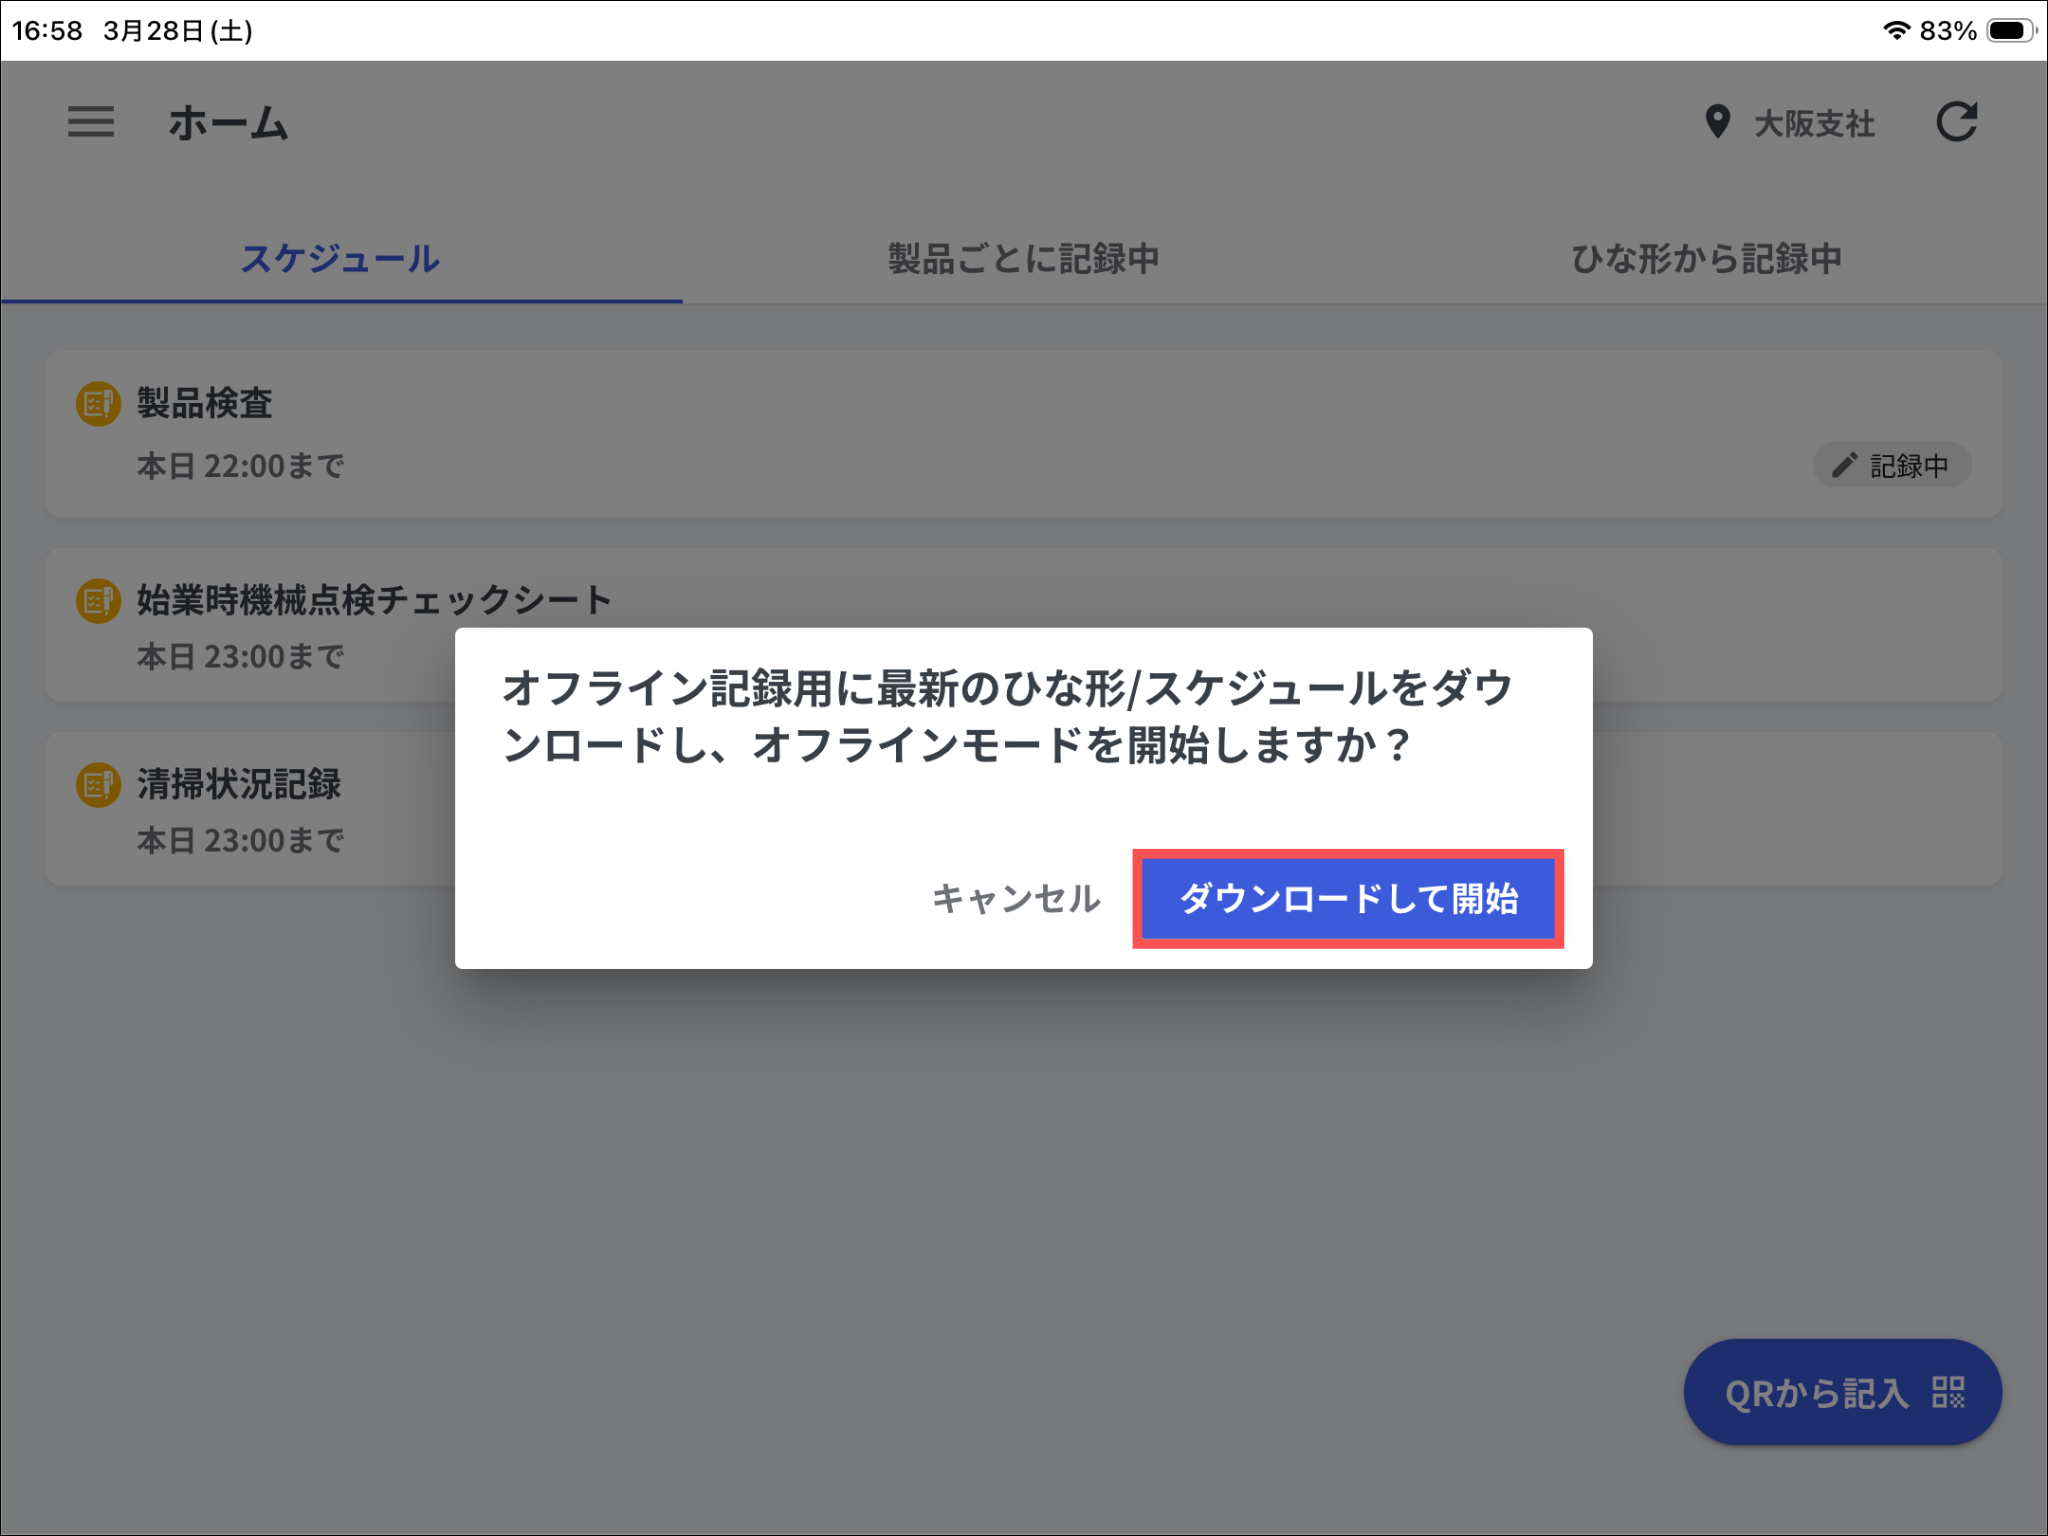Tap the QR code icon
The width and height of the screenshot is (2048, 1536).
1948,1392
